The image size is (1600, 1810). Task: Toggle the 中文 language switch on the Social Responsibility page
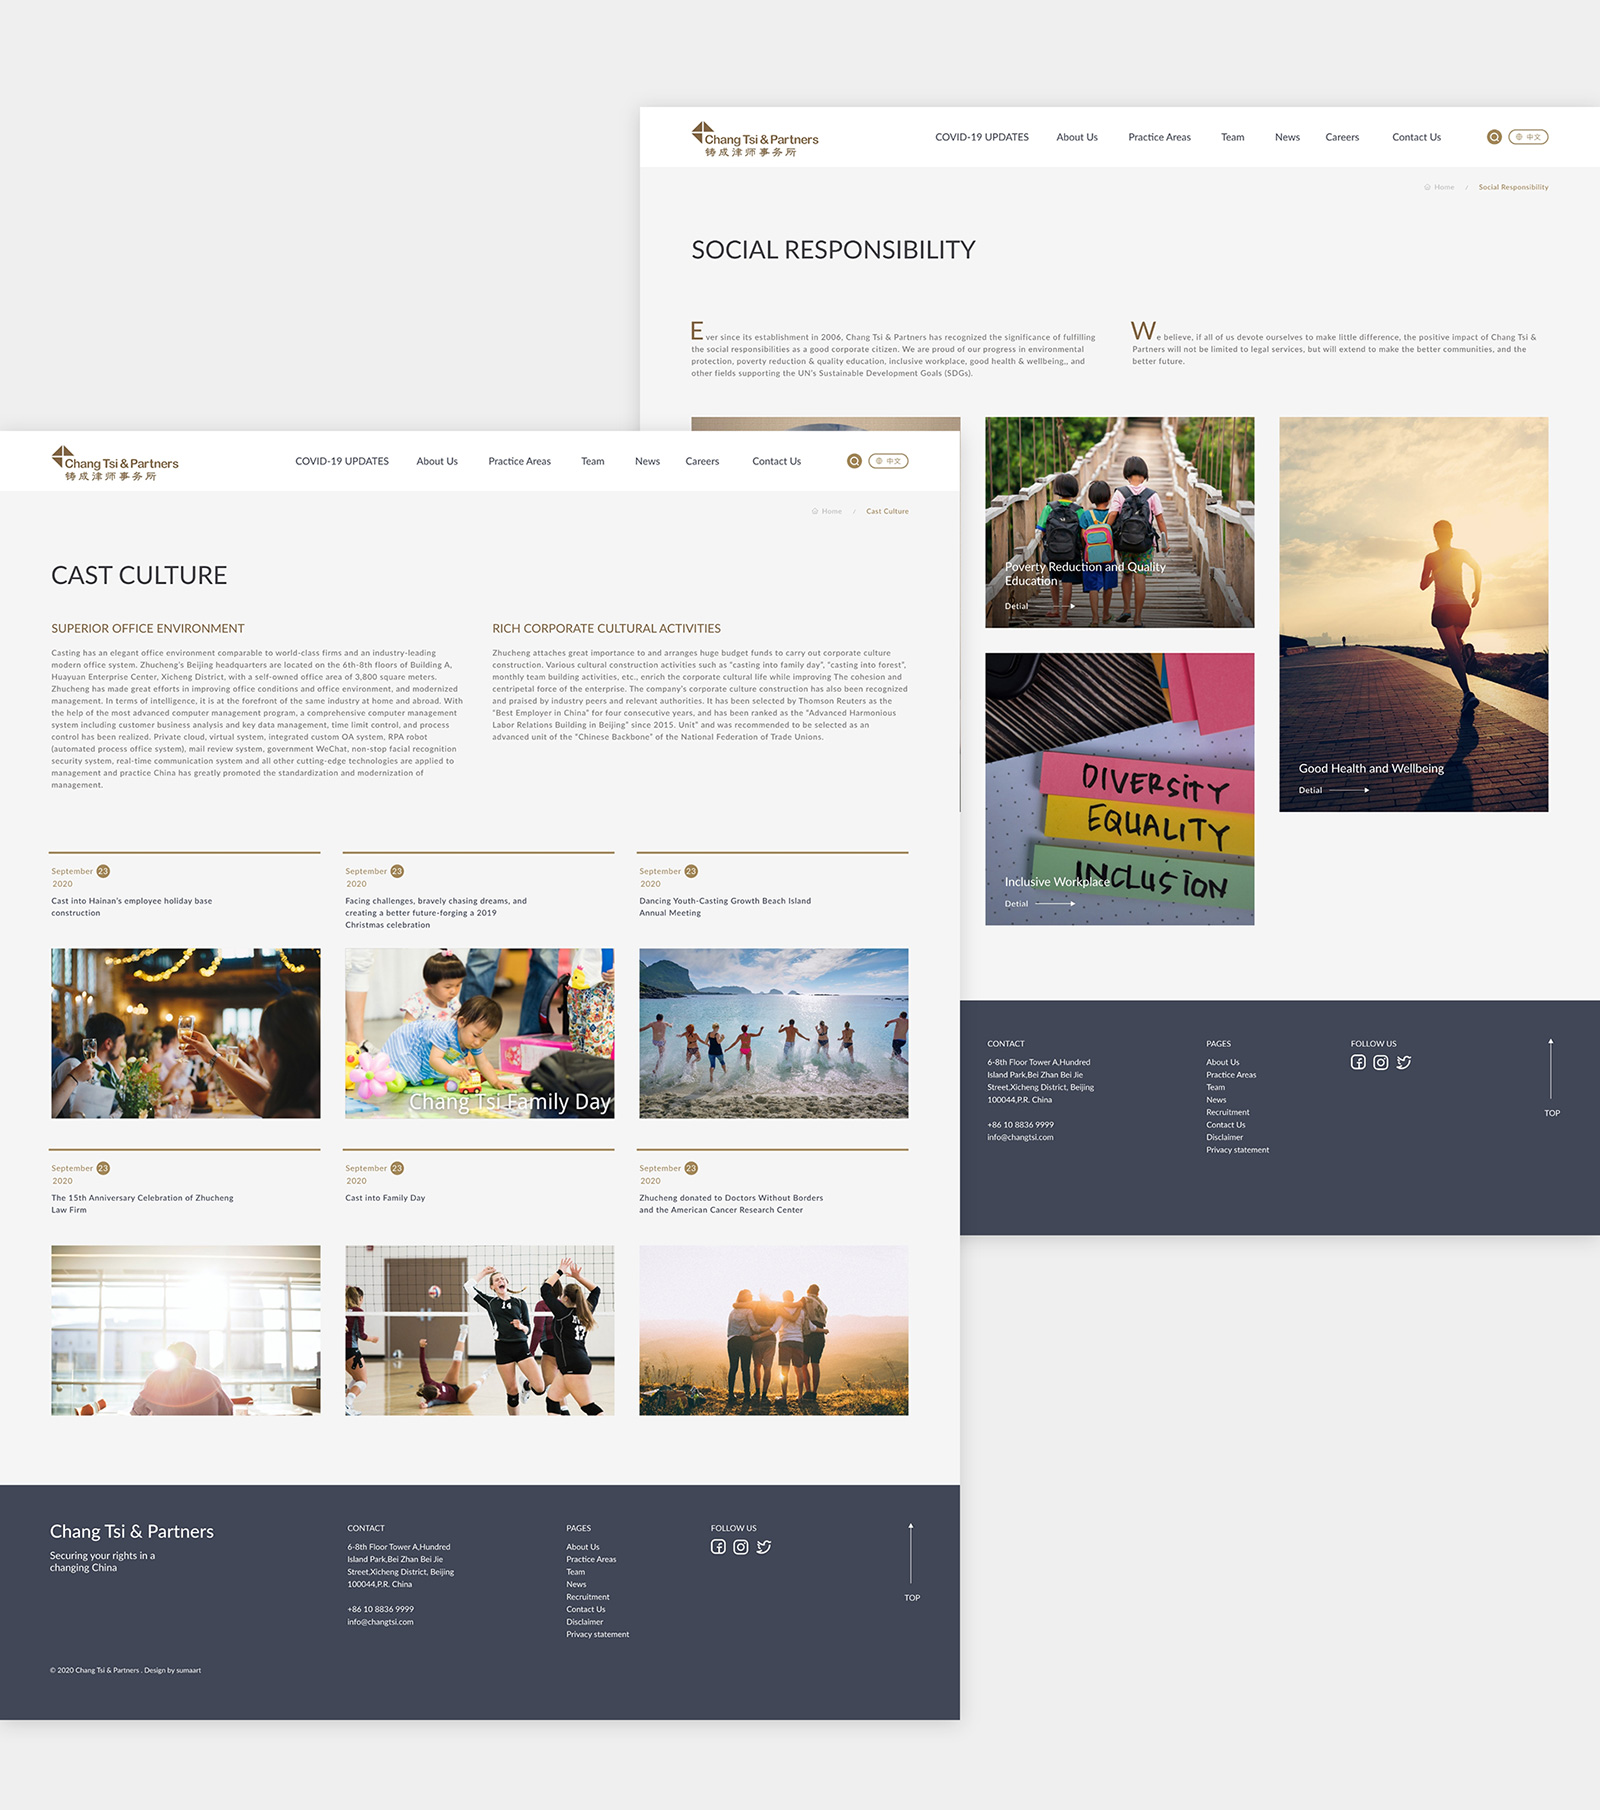click(1528, 137)
